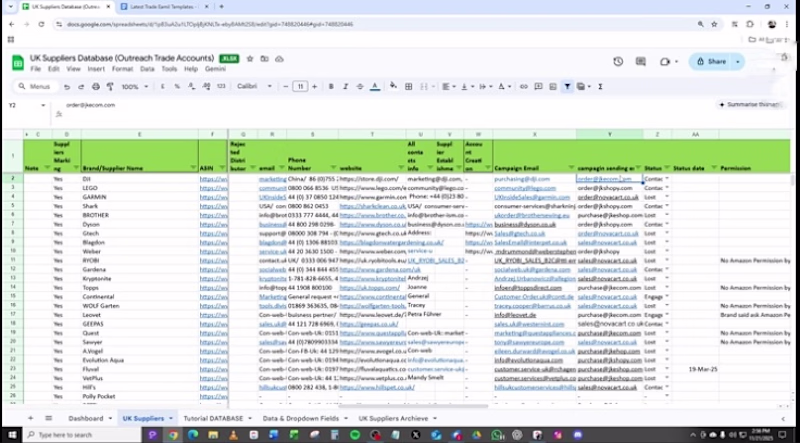Open Microsoft Edge from the taskbar
The height and width of the screenshot is (443, 800).
point(193,435)
